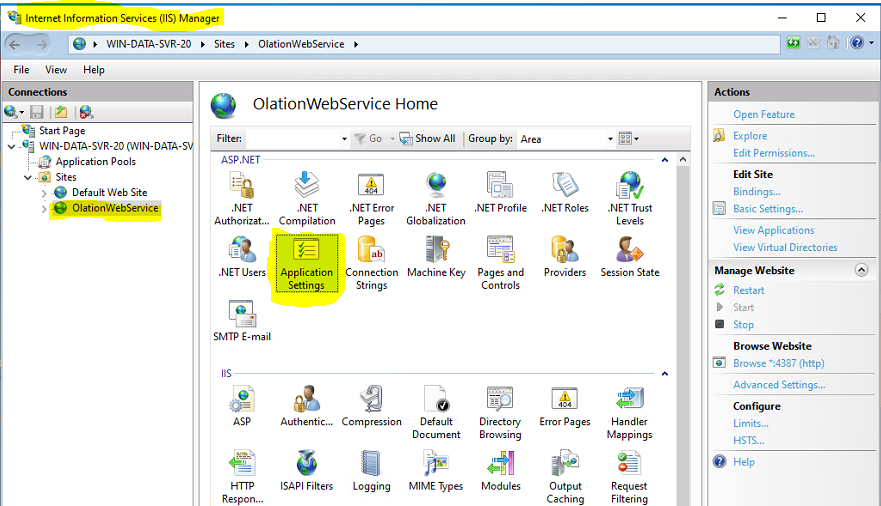The width and height of the screenshot is (881, 506).
Task: Collapse the Manage Website section
Action: (861, 270)
